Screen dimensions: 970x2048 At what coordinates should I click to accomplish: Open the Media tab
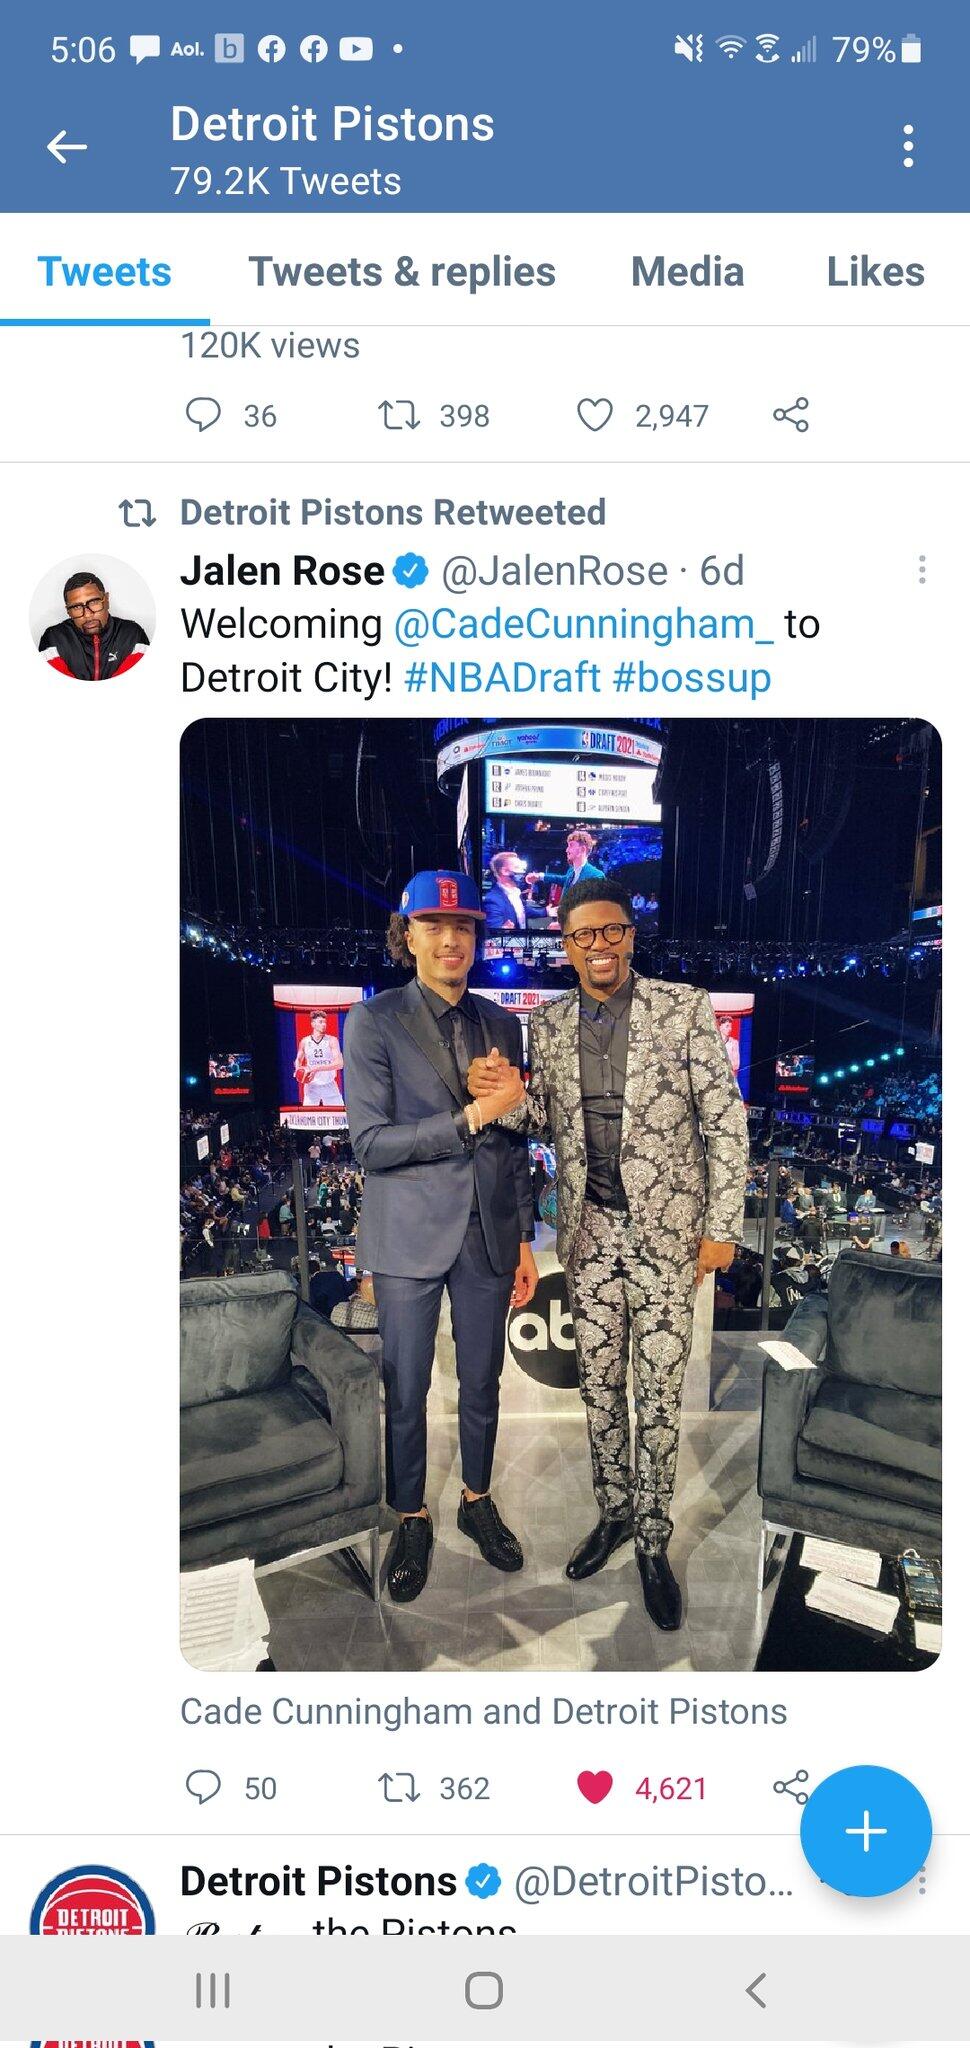coord(688,272)
